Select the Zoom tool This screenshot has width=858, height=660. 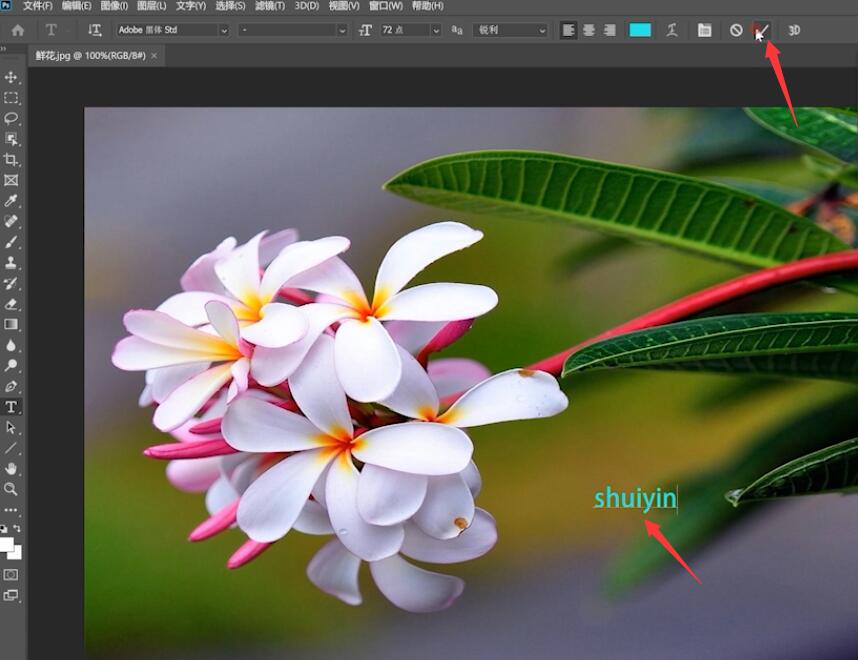11,489
